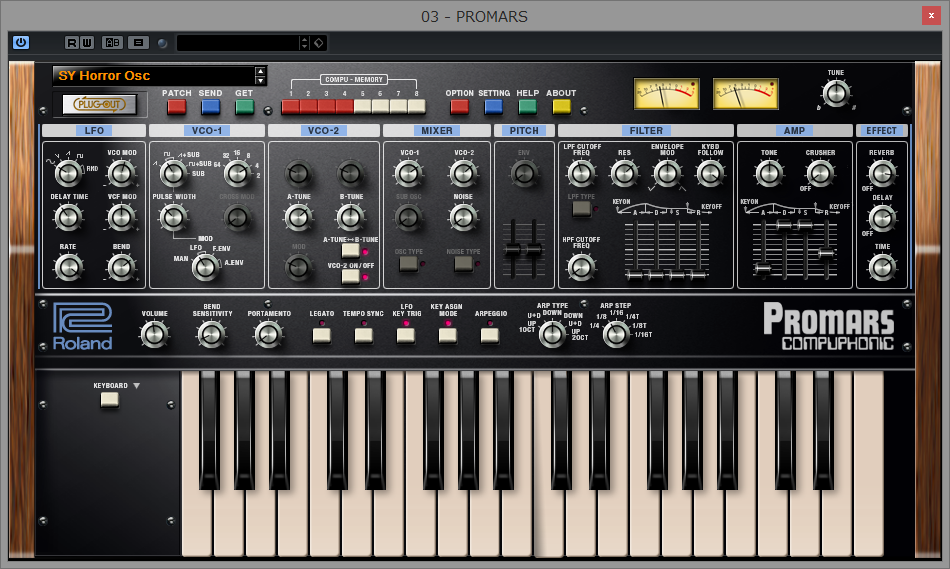This screenshot has height=569, width=950.
Task: Click the VCO-1 octave range knob
Action: 237,174
